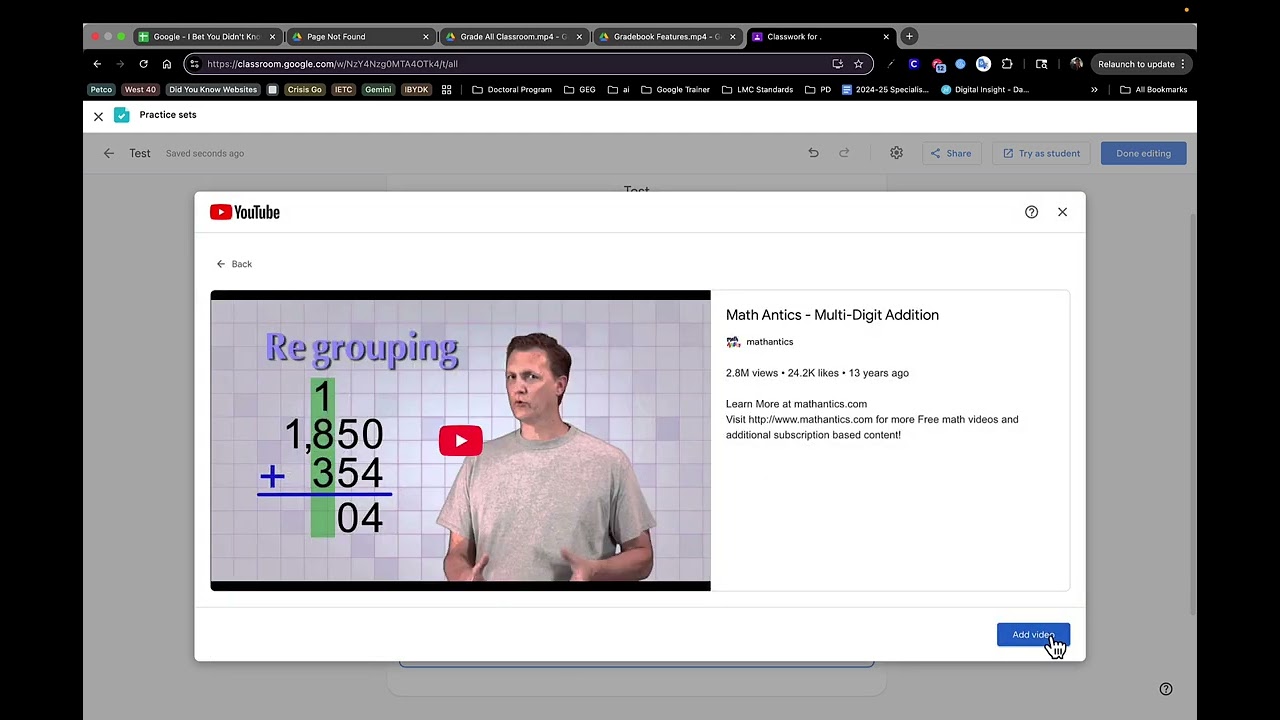The image size is (1280, 720).
Task: Play the Math Antics video preview
Action: (460, 441)
